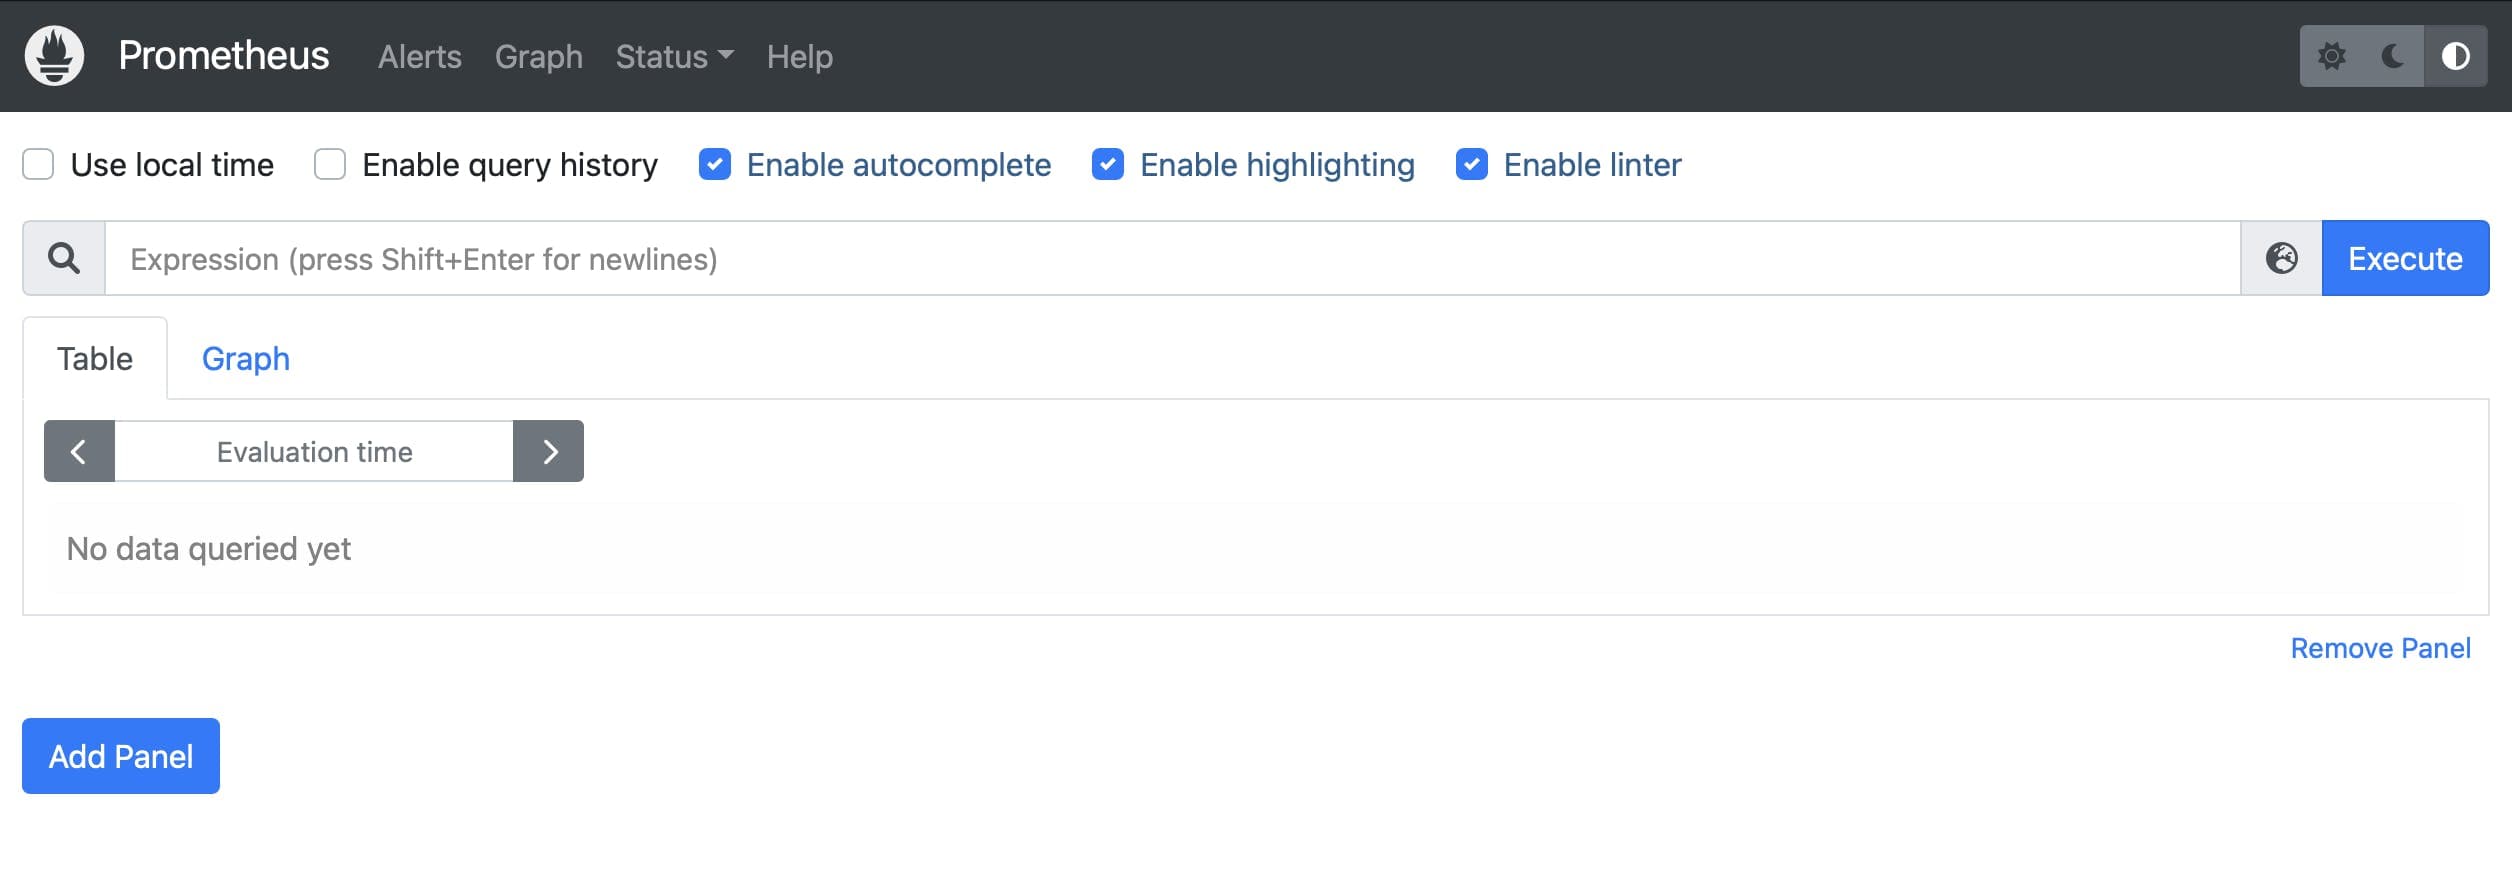Enable the Use local time checkbox
Image resolution: width=2512 pixels, height=872 pixels.
[38, 164]
